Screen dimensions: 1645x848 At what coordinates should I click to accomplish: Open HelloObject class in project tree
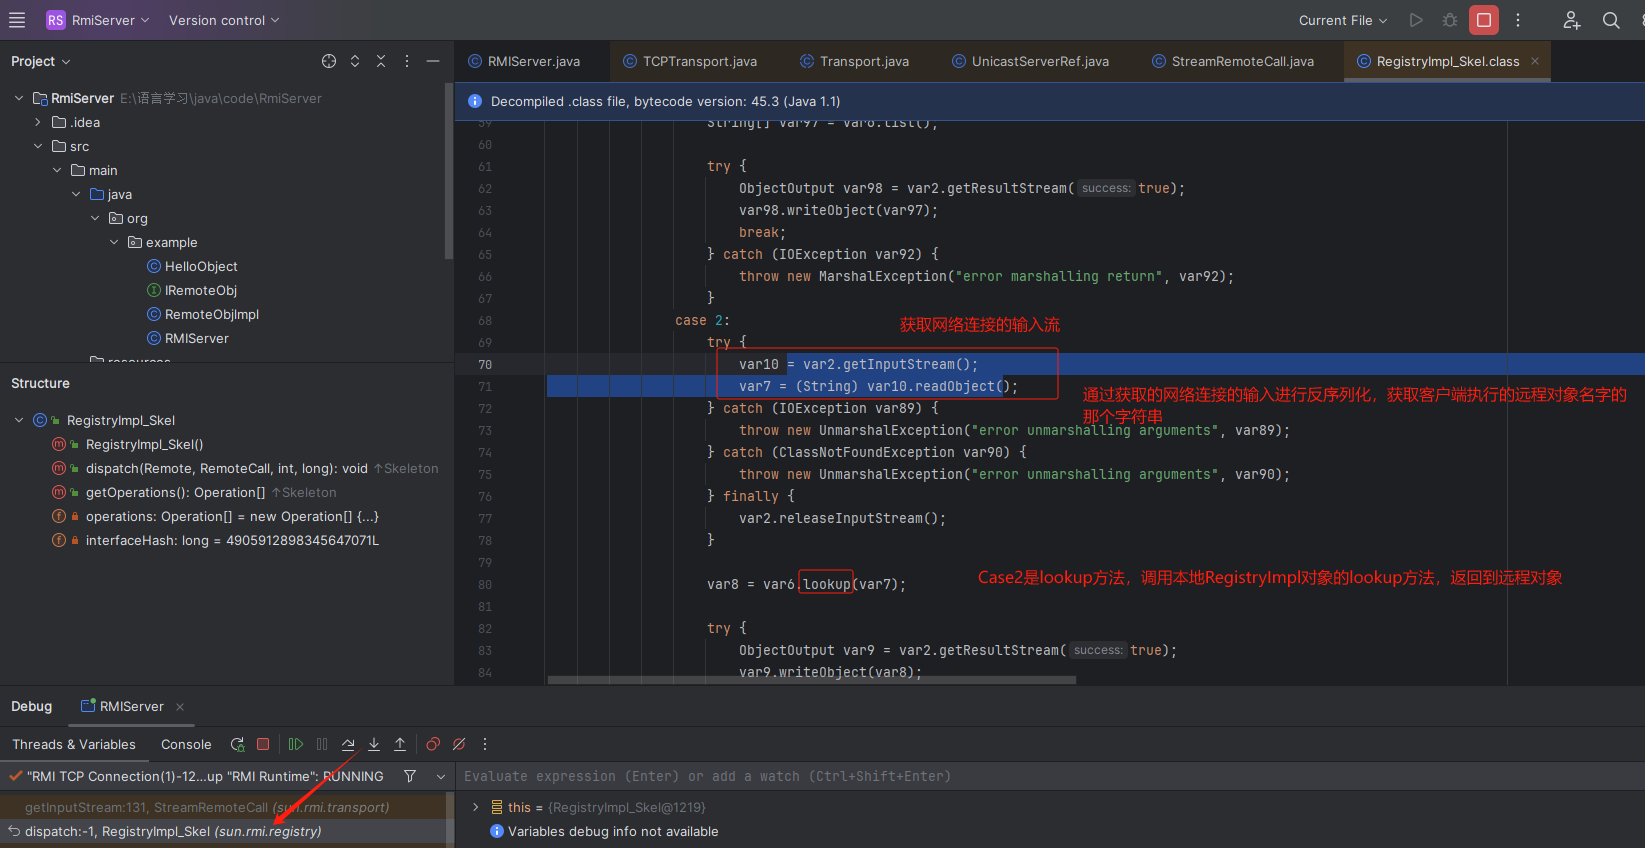coord(200,266)
